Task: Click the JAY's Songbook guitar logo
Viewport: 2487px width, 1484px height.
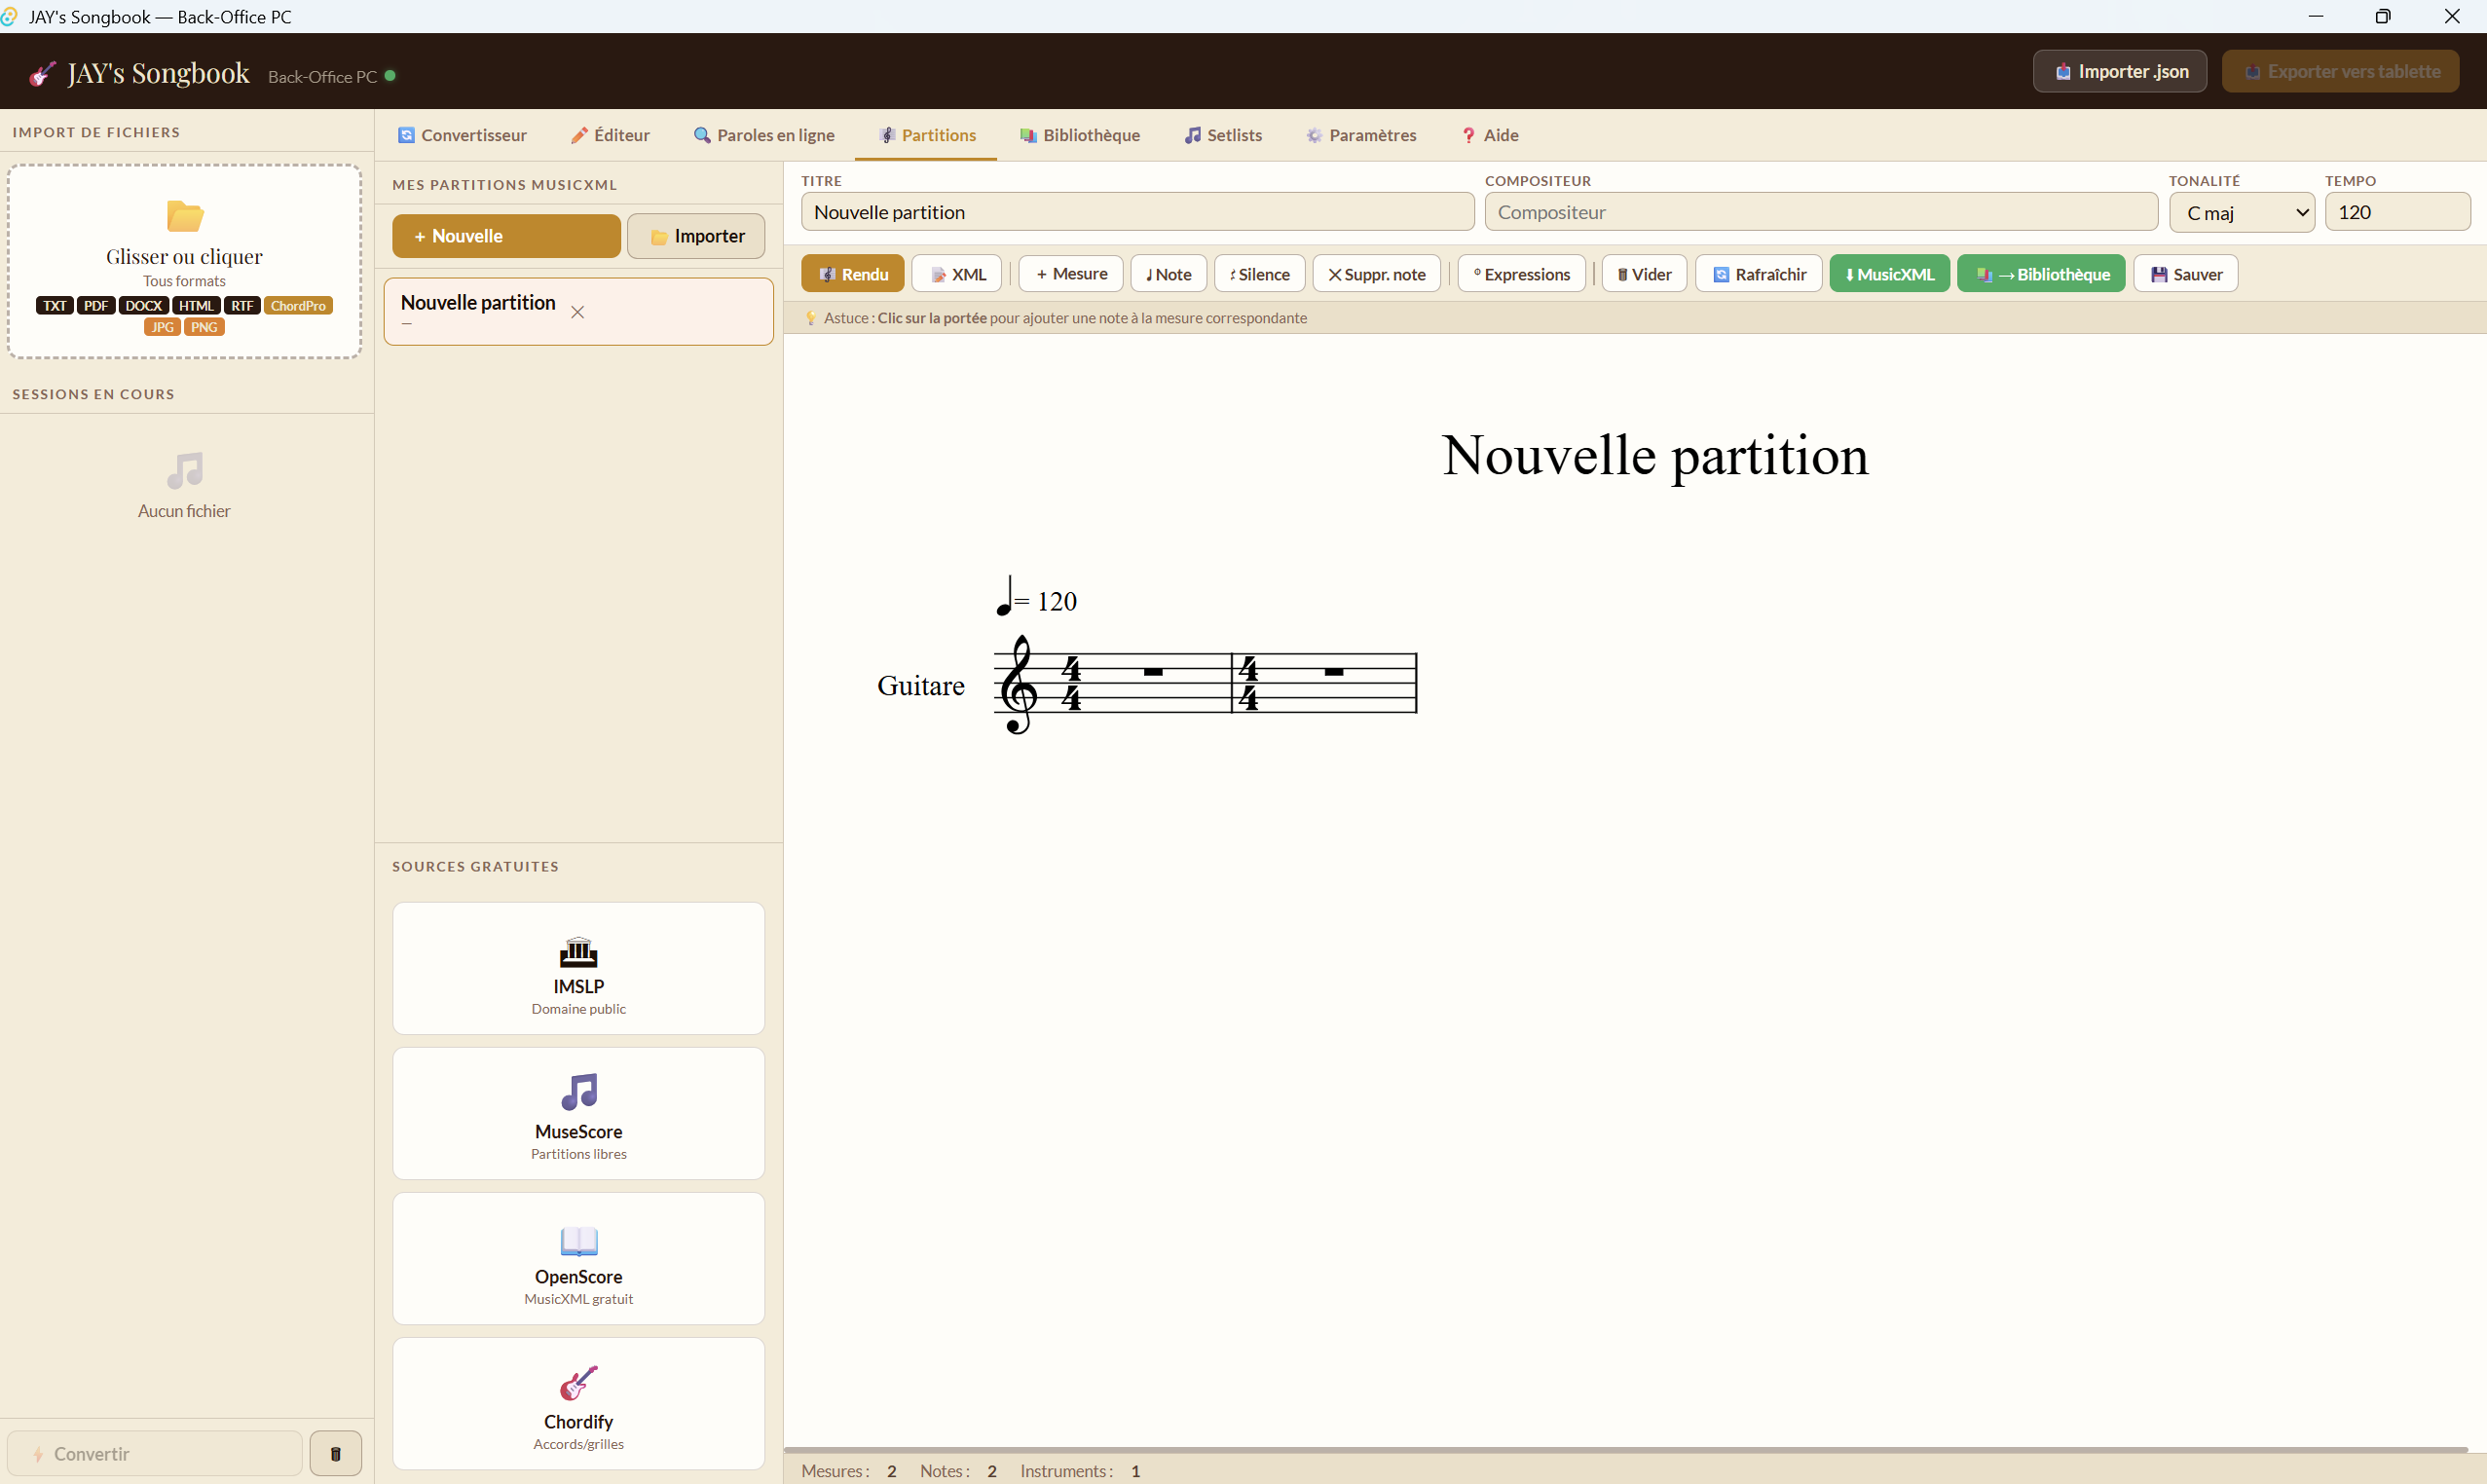Action: click(x=41, y=74)
